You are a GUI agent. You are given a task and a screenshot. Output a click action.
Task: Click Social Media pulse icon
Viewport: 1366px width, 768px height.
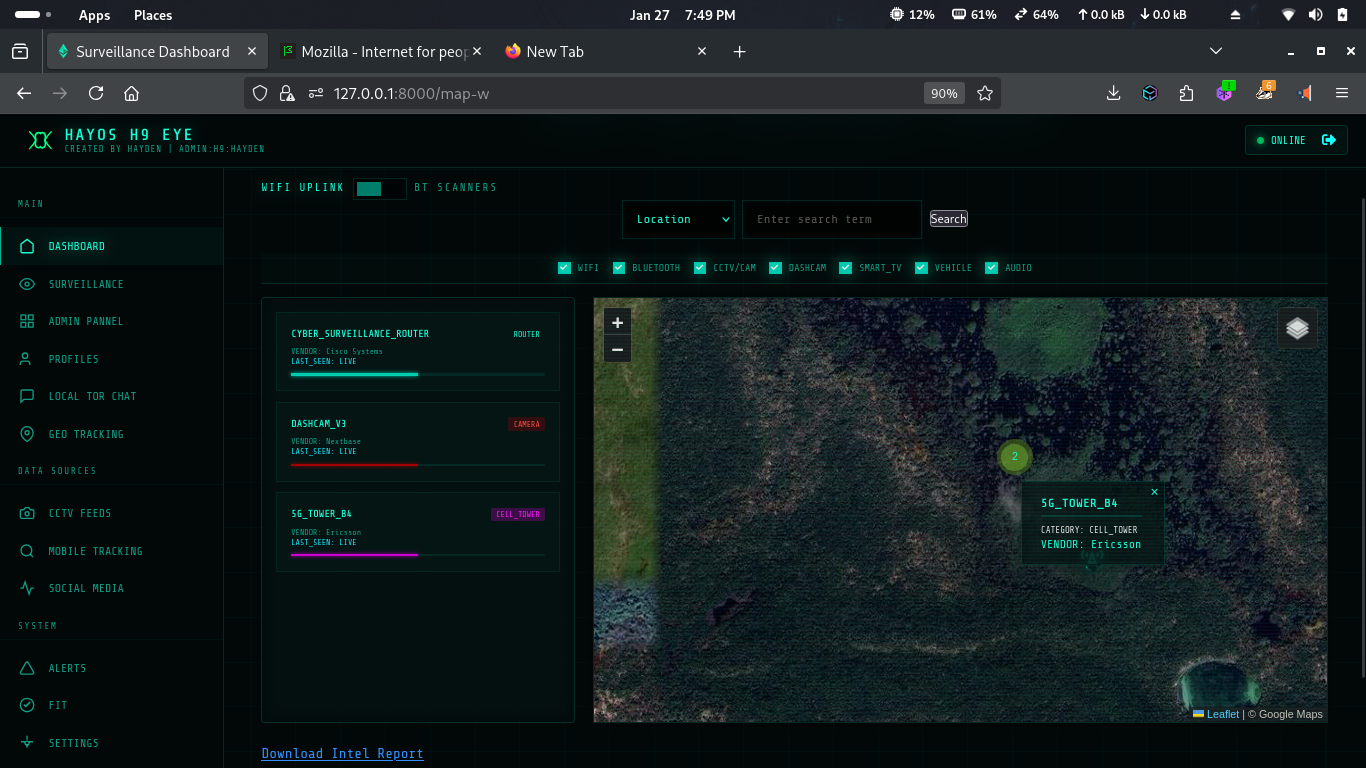[28, 588]
